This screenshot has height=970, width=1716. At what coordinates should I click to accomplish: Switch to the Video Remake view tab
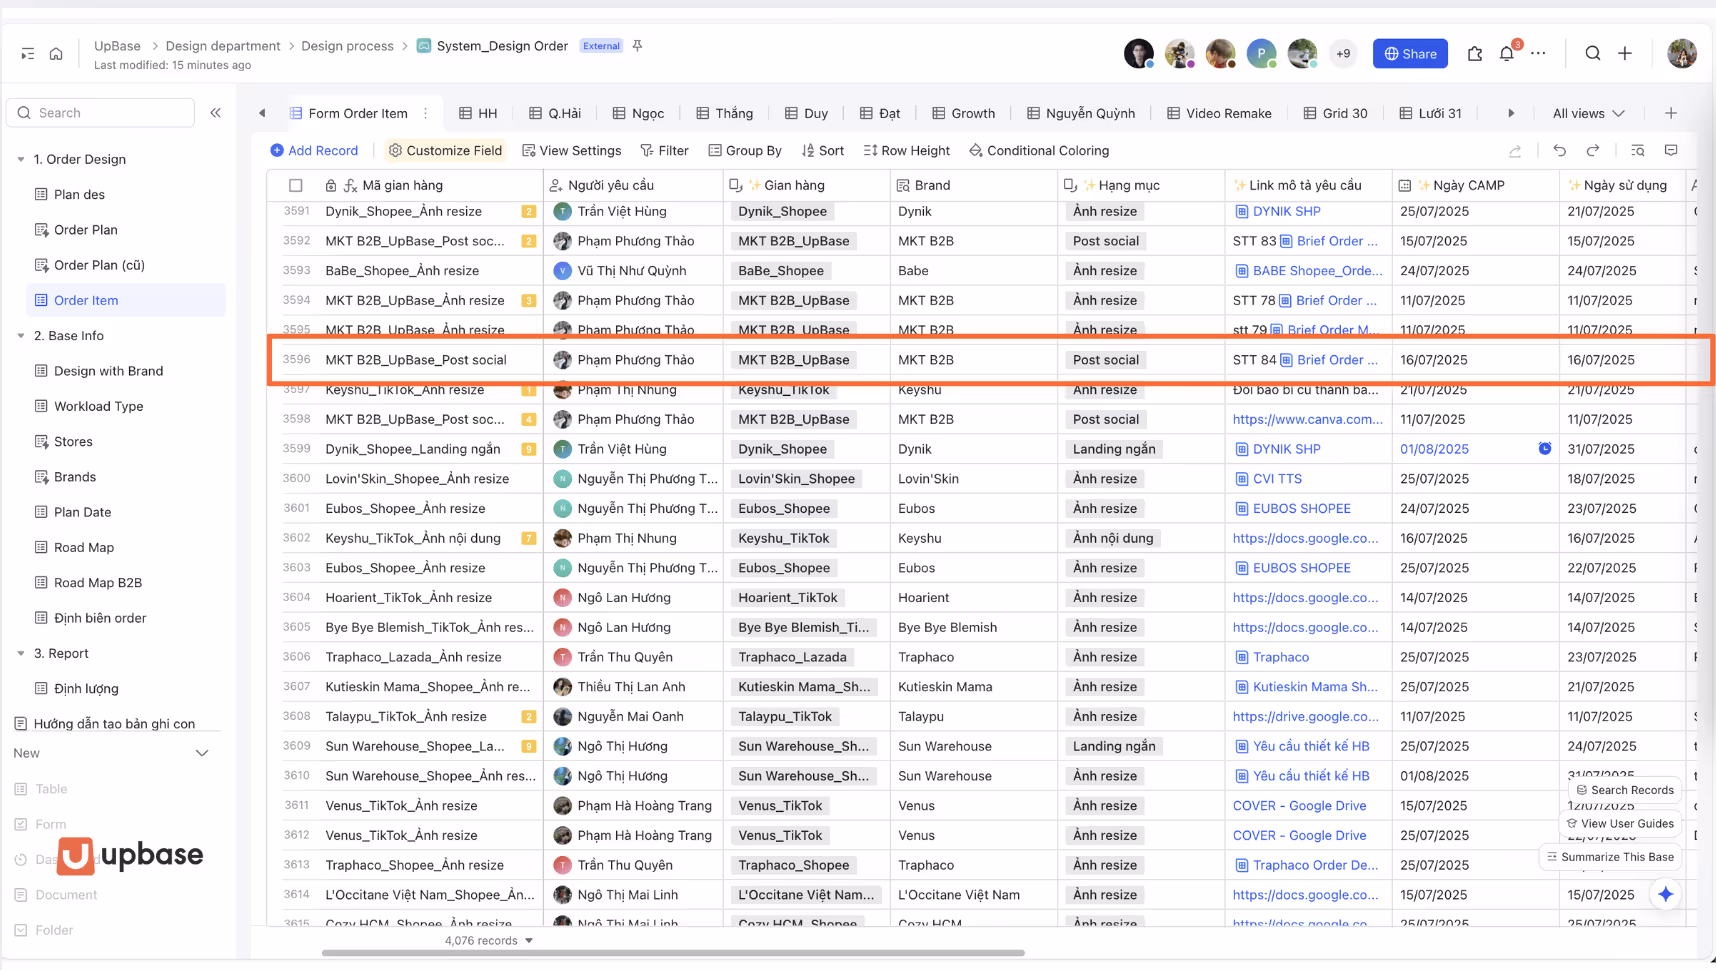[x=1219, y=113]
